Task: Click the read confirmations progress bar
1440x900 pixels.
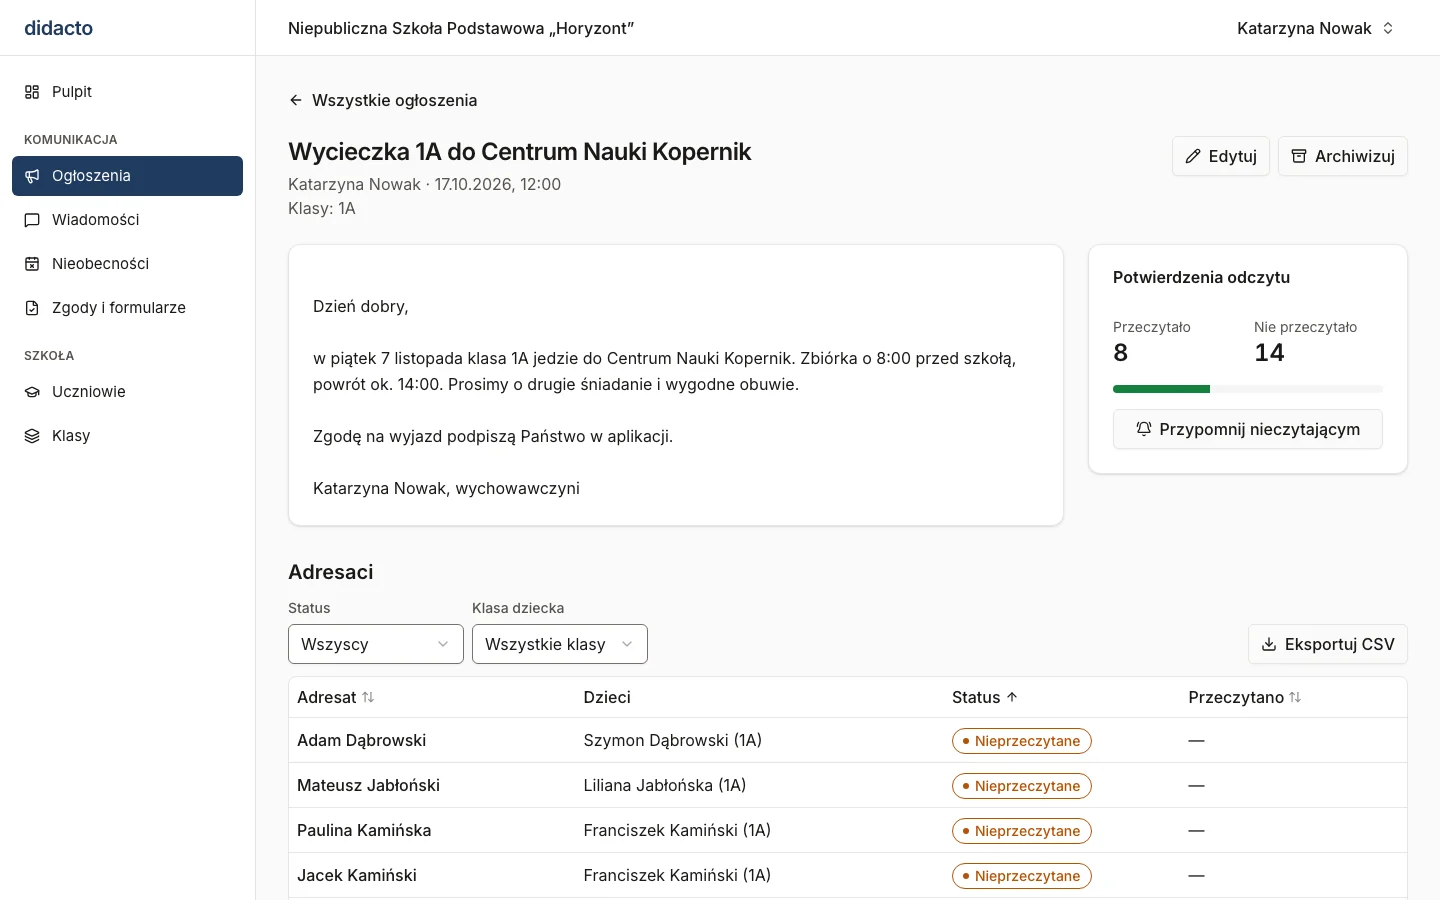Action: pos(1248,389)
